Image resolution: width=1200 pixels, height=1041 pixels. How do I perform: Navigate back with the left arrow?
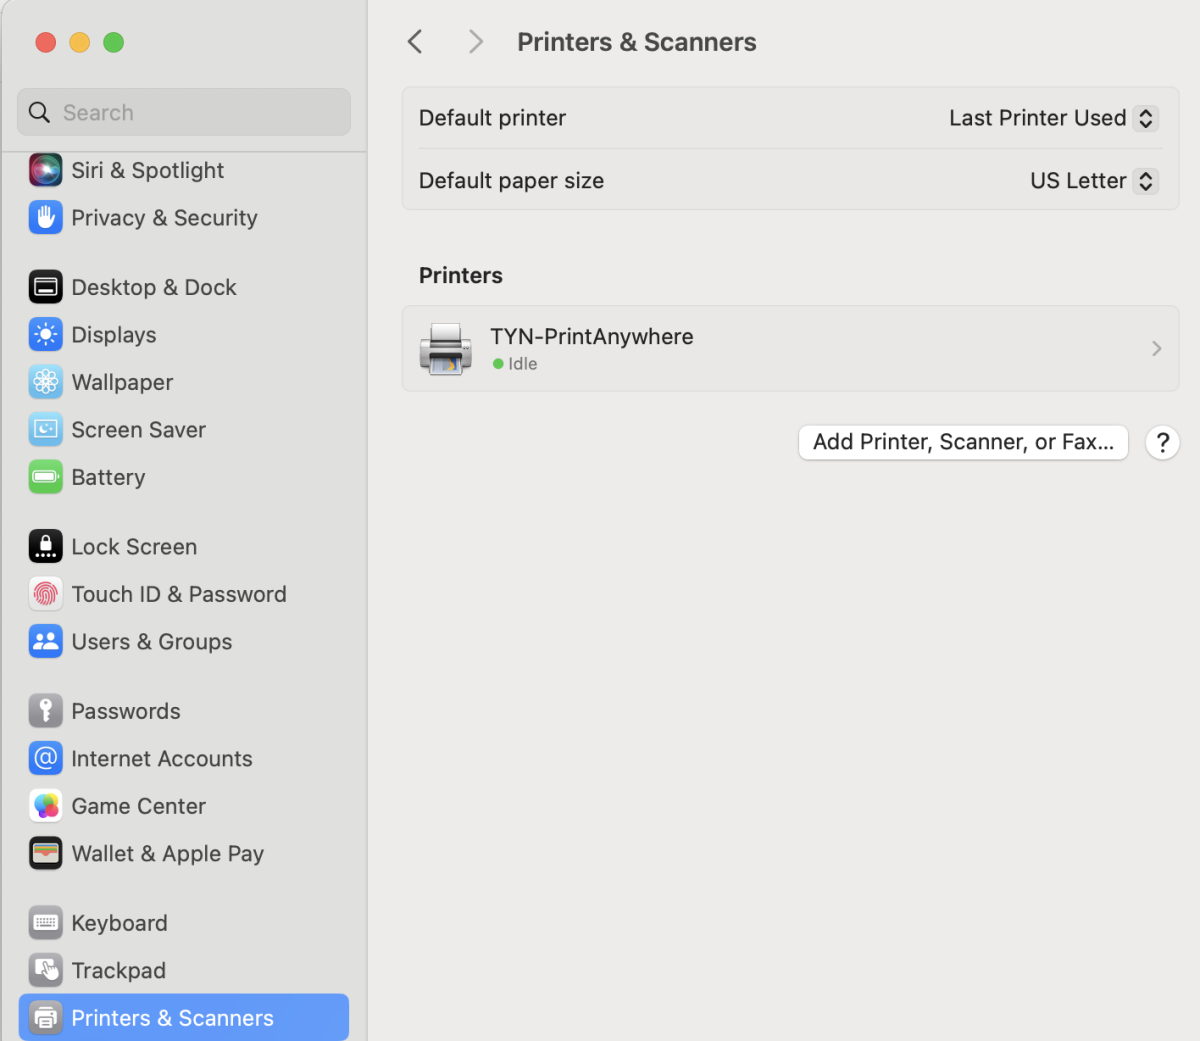(416, 42)
